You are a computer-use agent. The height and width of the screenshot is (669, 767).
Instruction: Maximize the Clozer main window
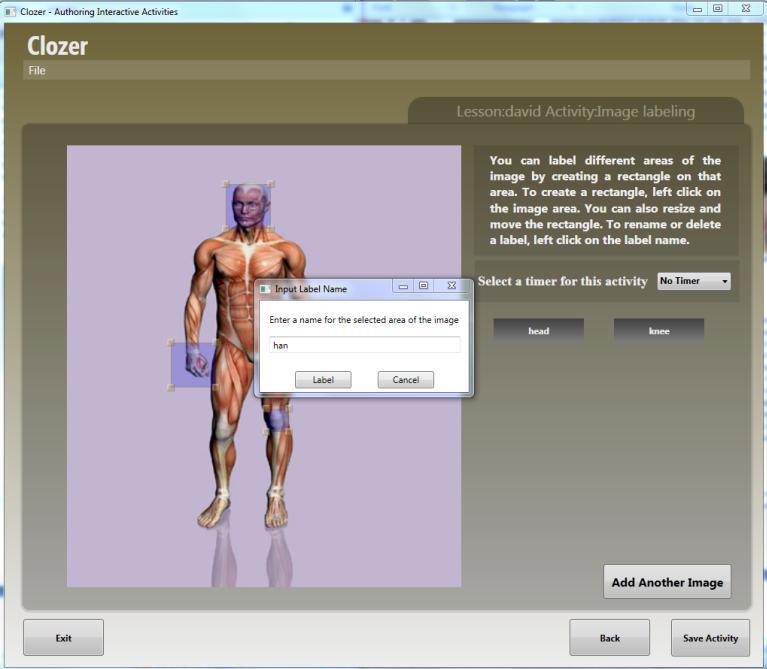[x=718, y=9]
